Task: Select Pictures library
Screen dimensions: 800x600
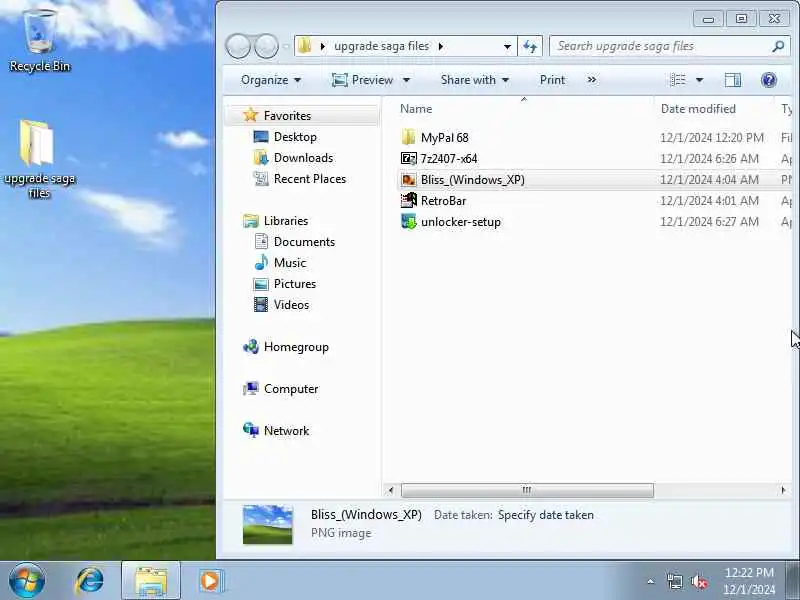Action: pyautogui.click(x=294, y=284)
